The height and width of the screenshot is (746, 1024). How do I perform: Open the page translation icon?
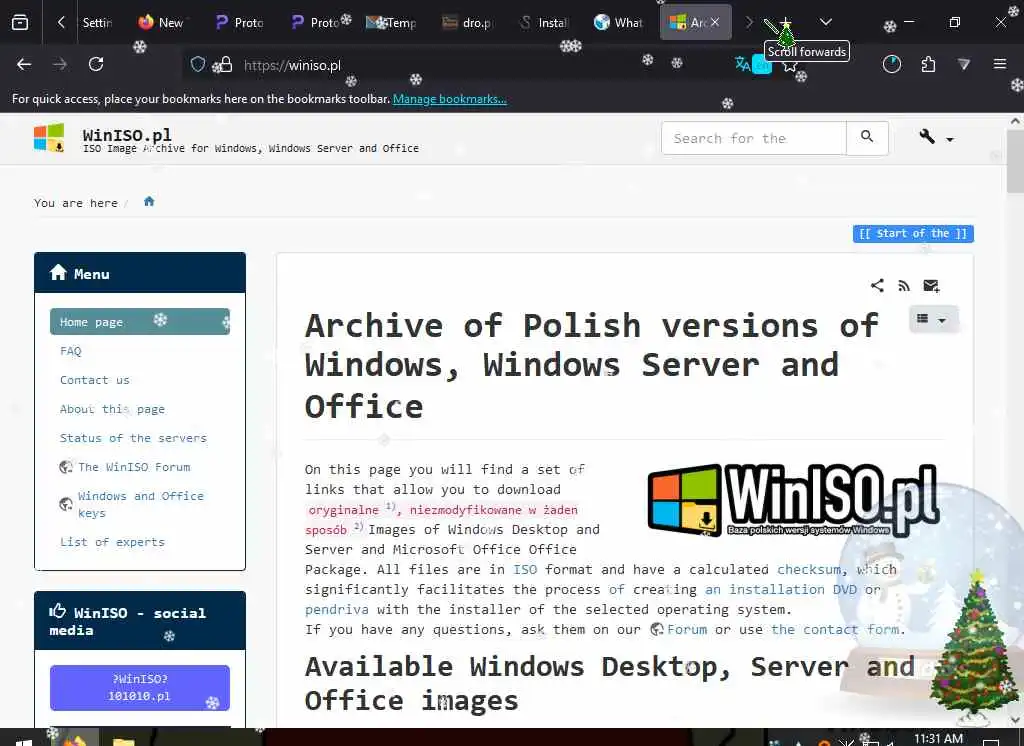[x=743, y=64]
